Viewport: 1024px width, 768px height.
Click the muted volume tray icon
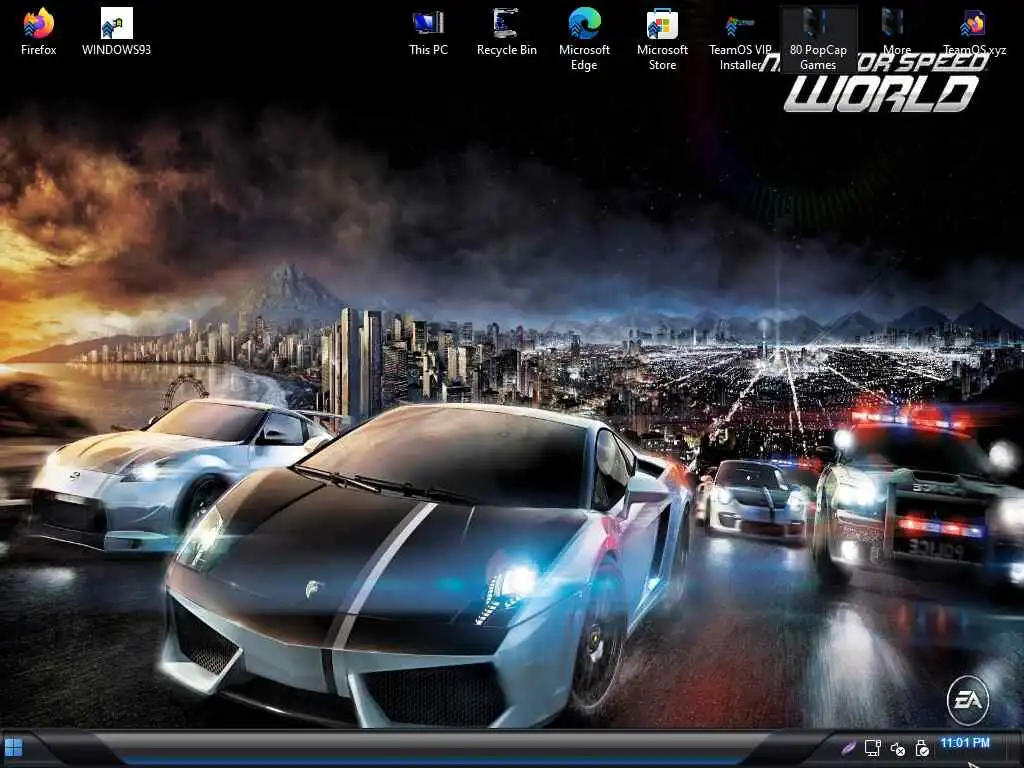[897, 748]
